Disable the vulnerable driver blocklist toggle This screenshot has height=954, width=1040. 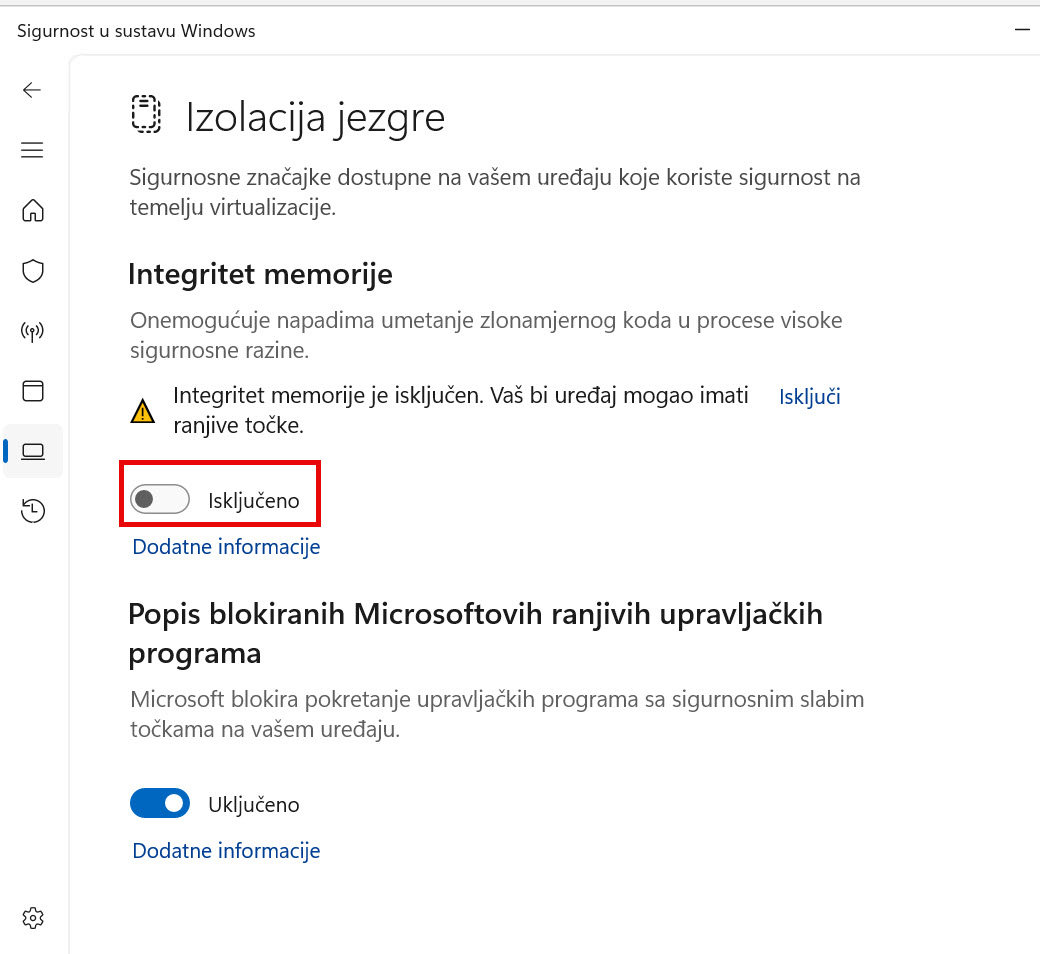160,803
